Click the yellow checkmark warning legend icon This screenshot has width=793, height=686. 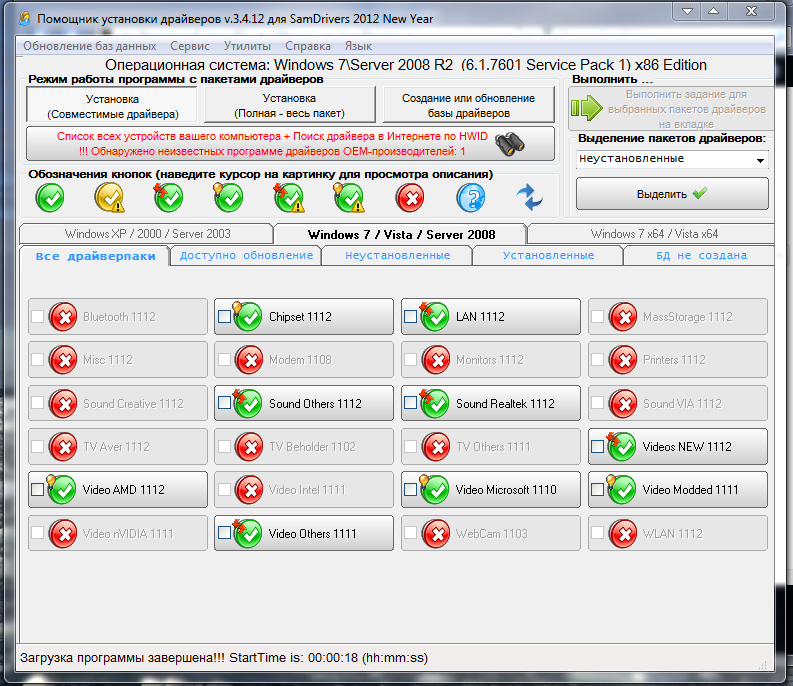tap(110, 197)
